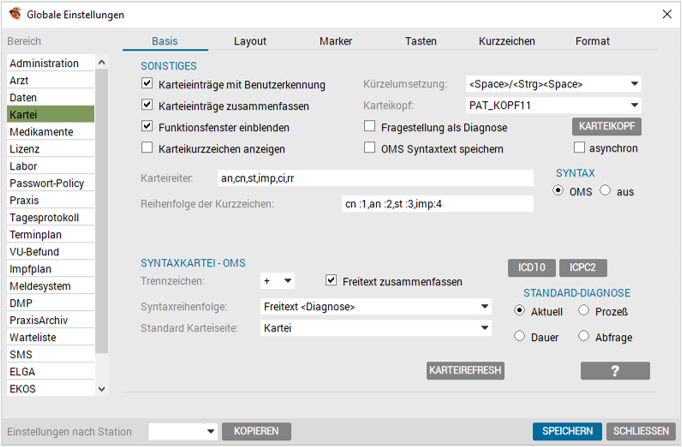Enable Karteikurzzeichen anzeigen checkbox

[147, 148]
